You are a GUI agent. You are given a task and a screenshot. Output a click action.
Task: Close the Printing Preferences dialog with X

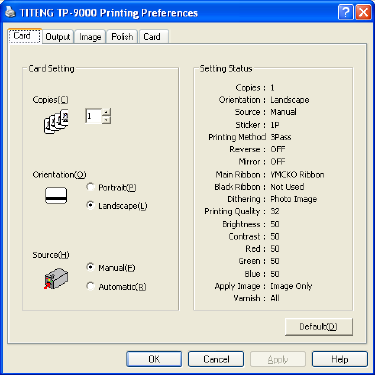click(363, 13)
